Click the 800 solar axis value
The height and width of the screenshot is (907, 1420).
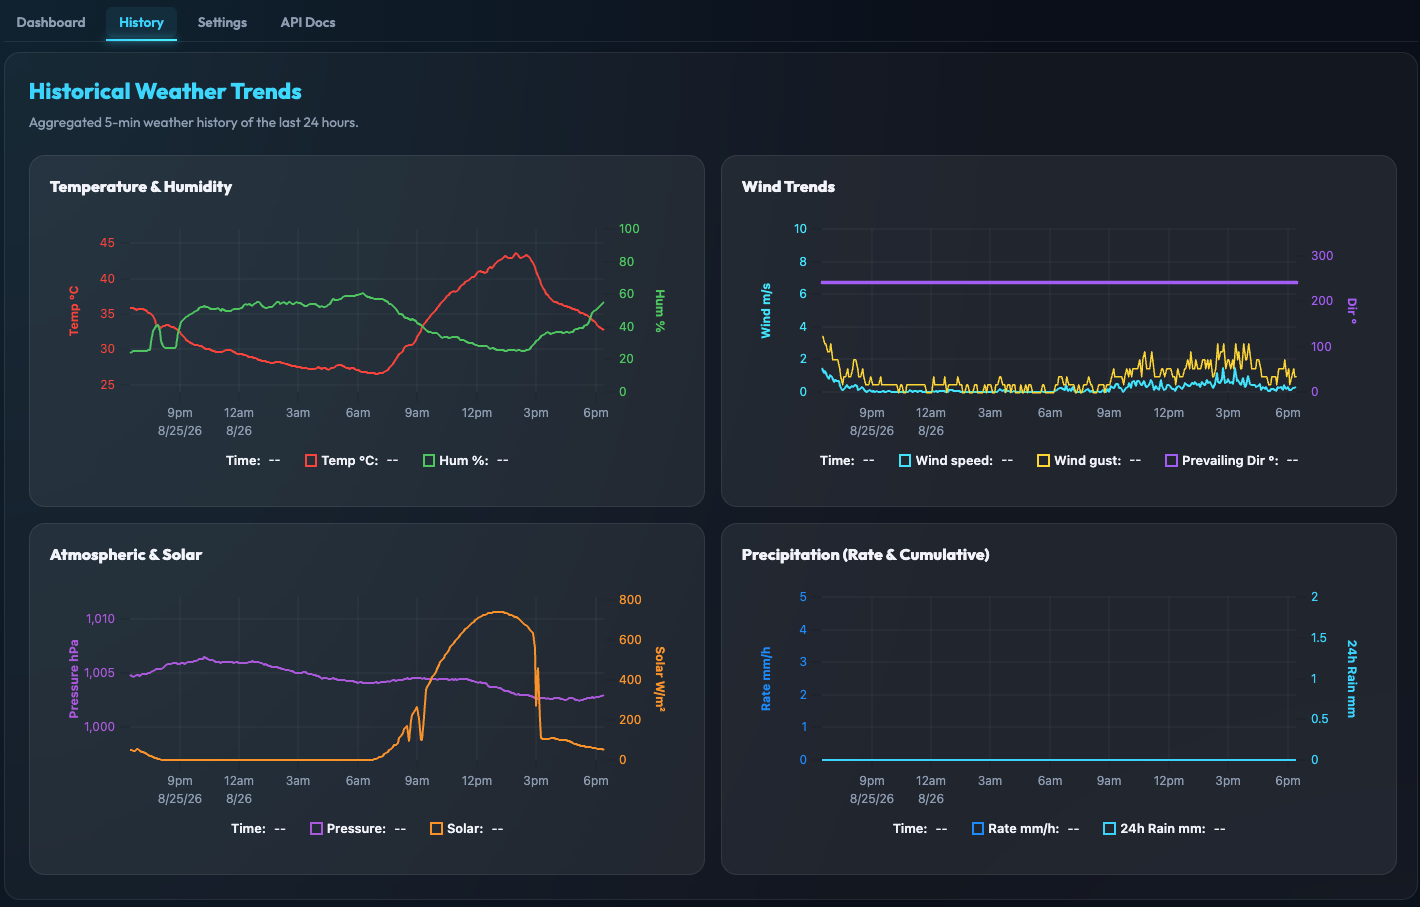630,600
